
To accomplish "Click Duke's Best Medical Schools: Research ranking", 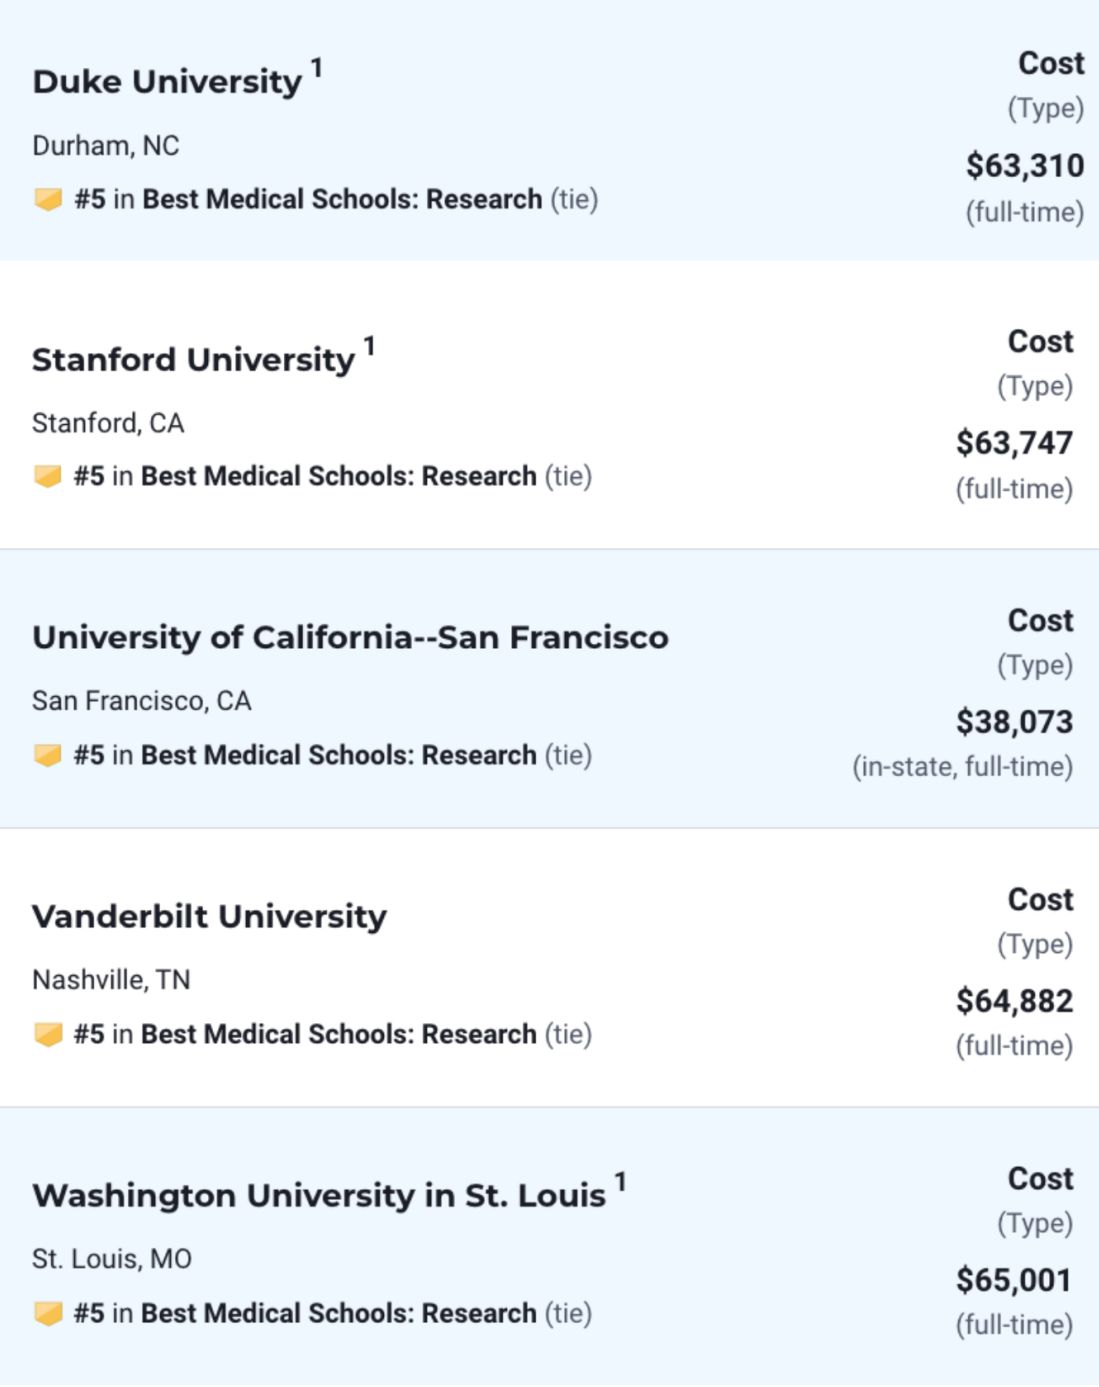I will (342, 199).
